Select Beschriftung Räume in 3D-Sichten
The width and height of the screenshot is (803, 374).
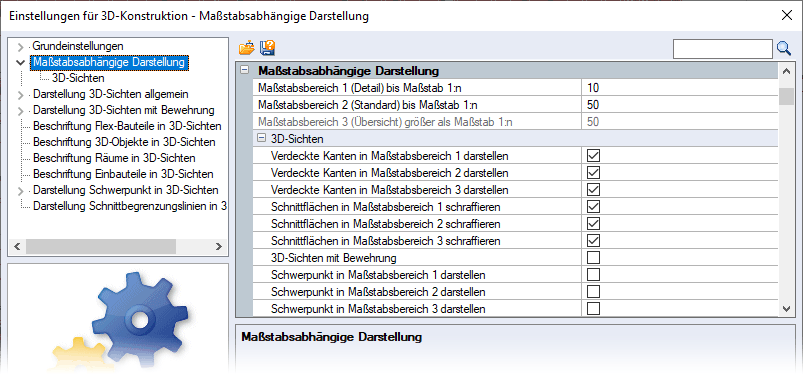tap(114, 158)
